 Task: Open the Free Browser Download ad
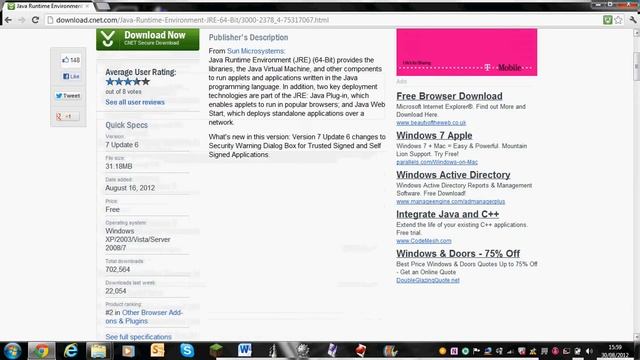[449, 96]
